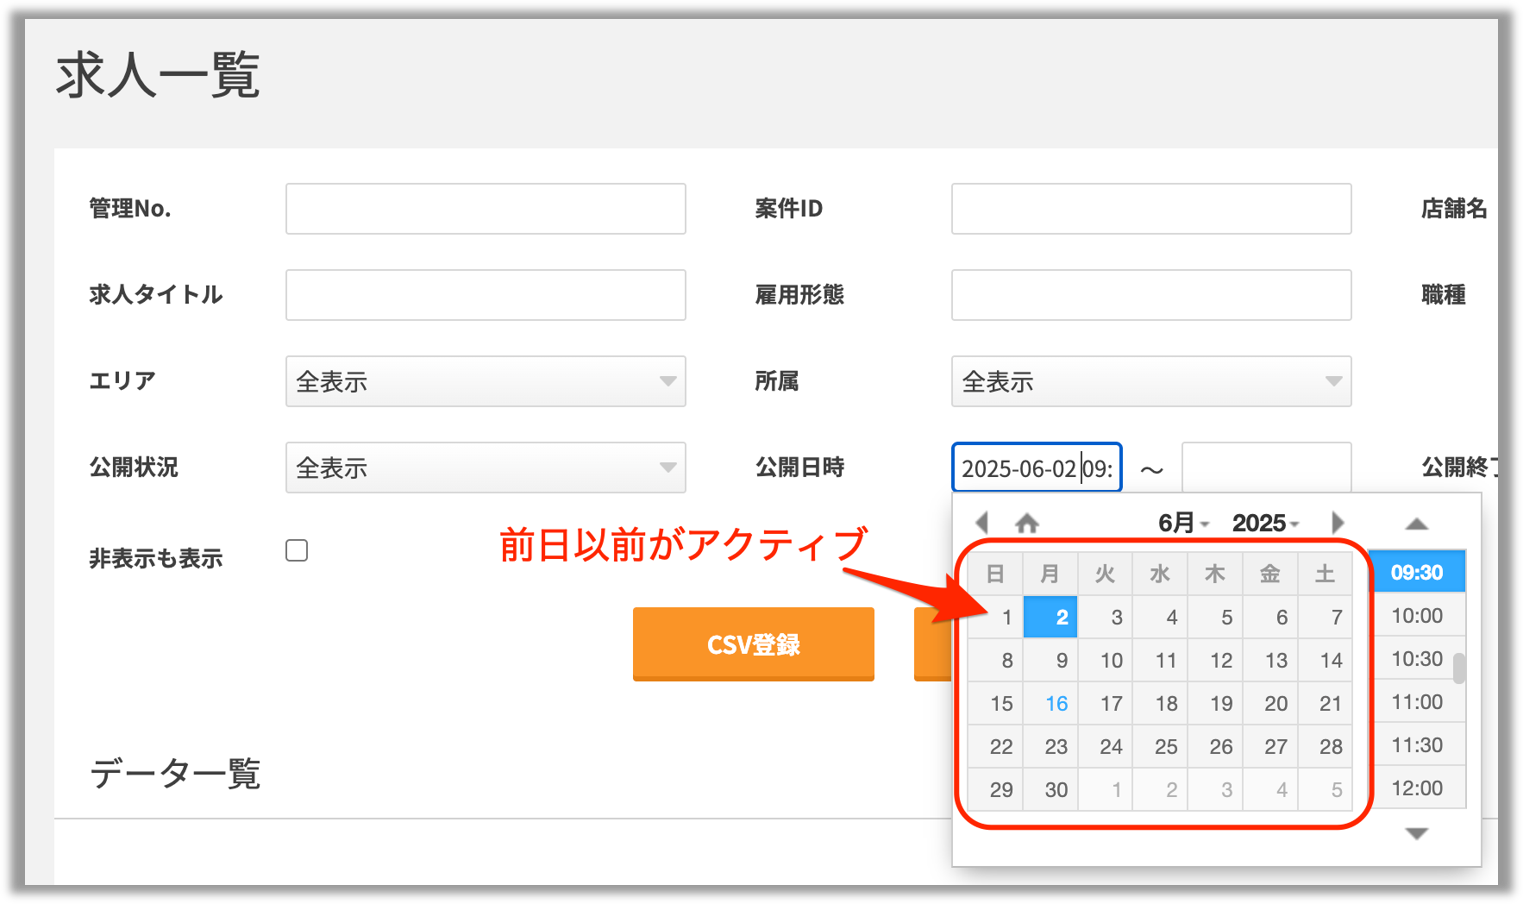1523x904 pixels.
Task: Expand the 所属 dropdown
Action: pyautogui.click(x=1150, y=382)
